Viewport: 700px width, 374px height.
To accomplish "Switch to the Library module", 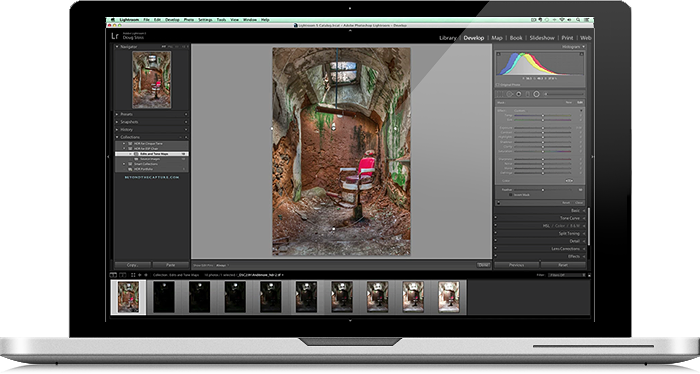I will 448,38.
